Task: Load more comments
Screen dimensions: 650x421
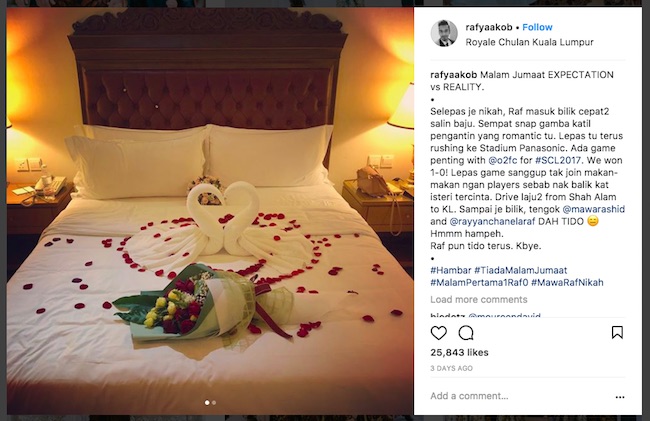Action: tap(479, 300)
